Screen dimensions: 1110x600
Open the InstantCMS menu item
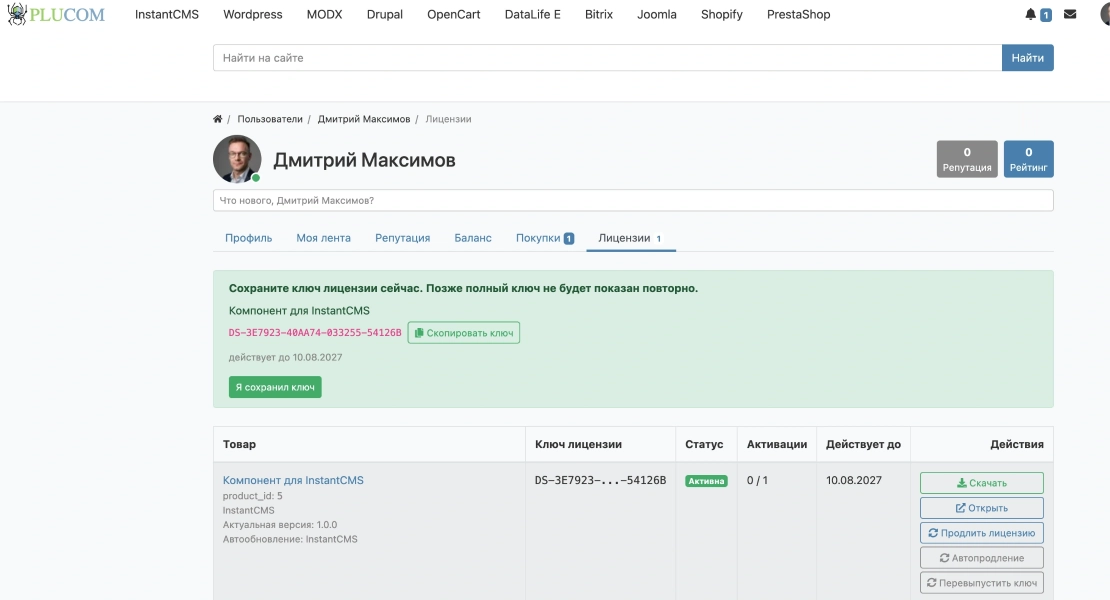pyautogui.click(x=167, y=14)
